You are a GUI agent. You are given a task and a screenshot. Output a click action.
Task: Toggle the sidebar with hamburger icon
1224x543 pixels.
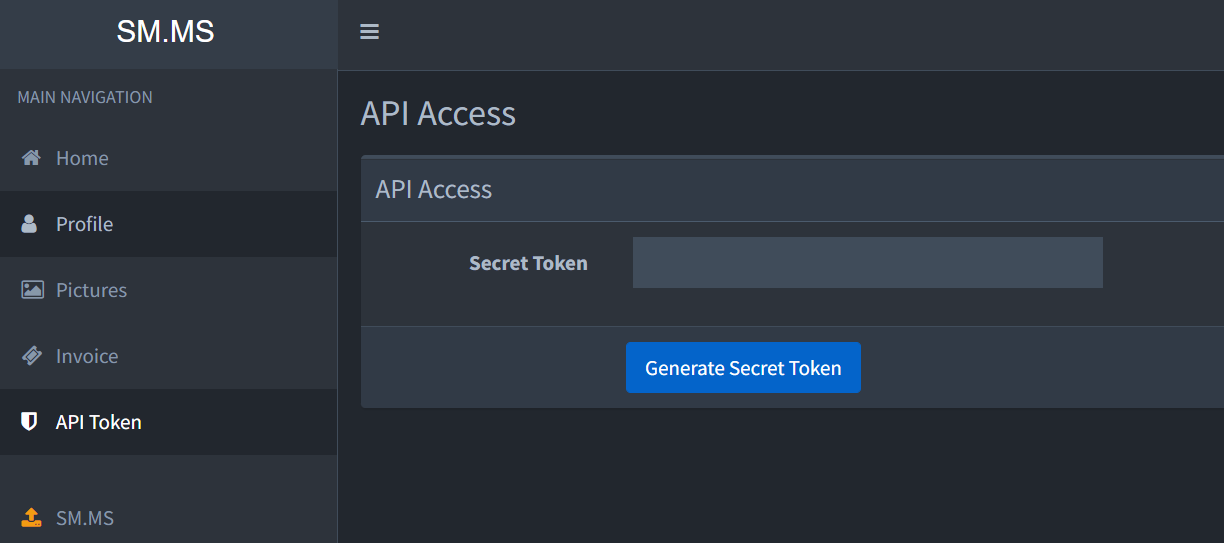click(369, 32)
